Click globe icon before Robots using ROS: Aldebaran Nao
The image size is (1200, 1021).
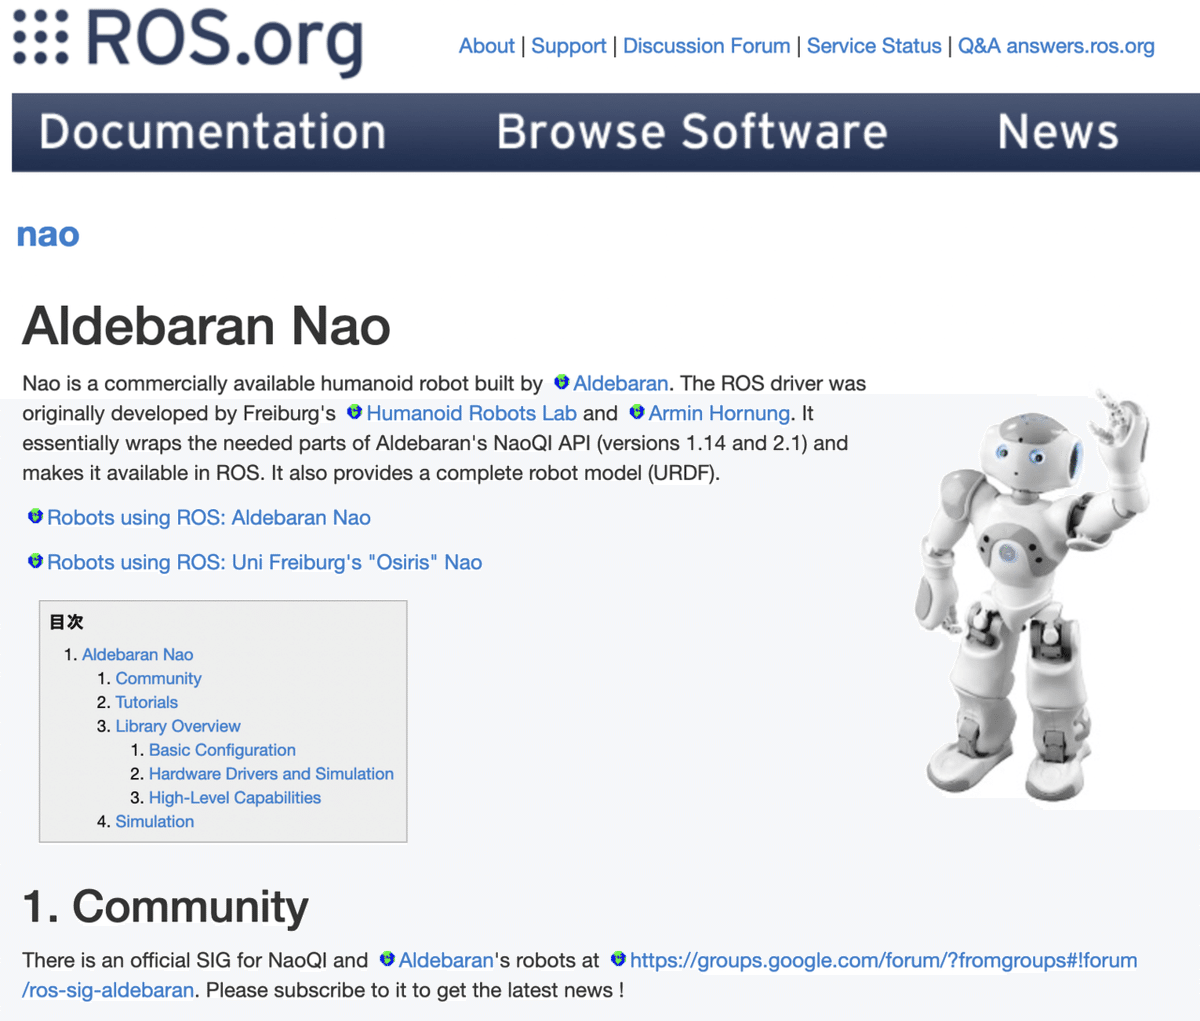click(x=35, y=516)
